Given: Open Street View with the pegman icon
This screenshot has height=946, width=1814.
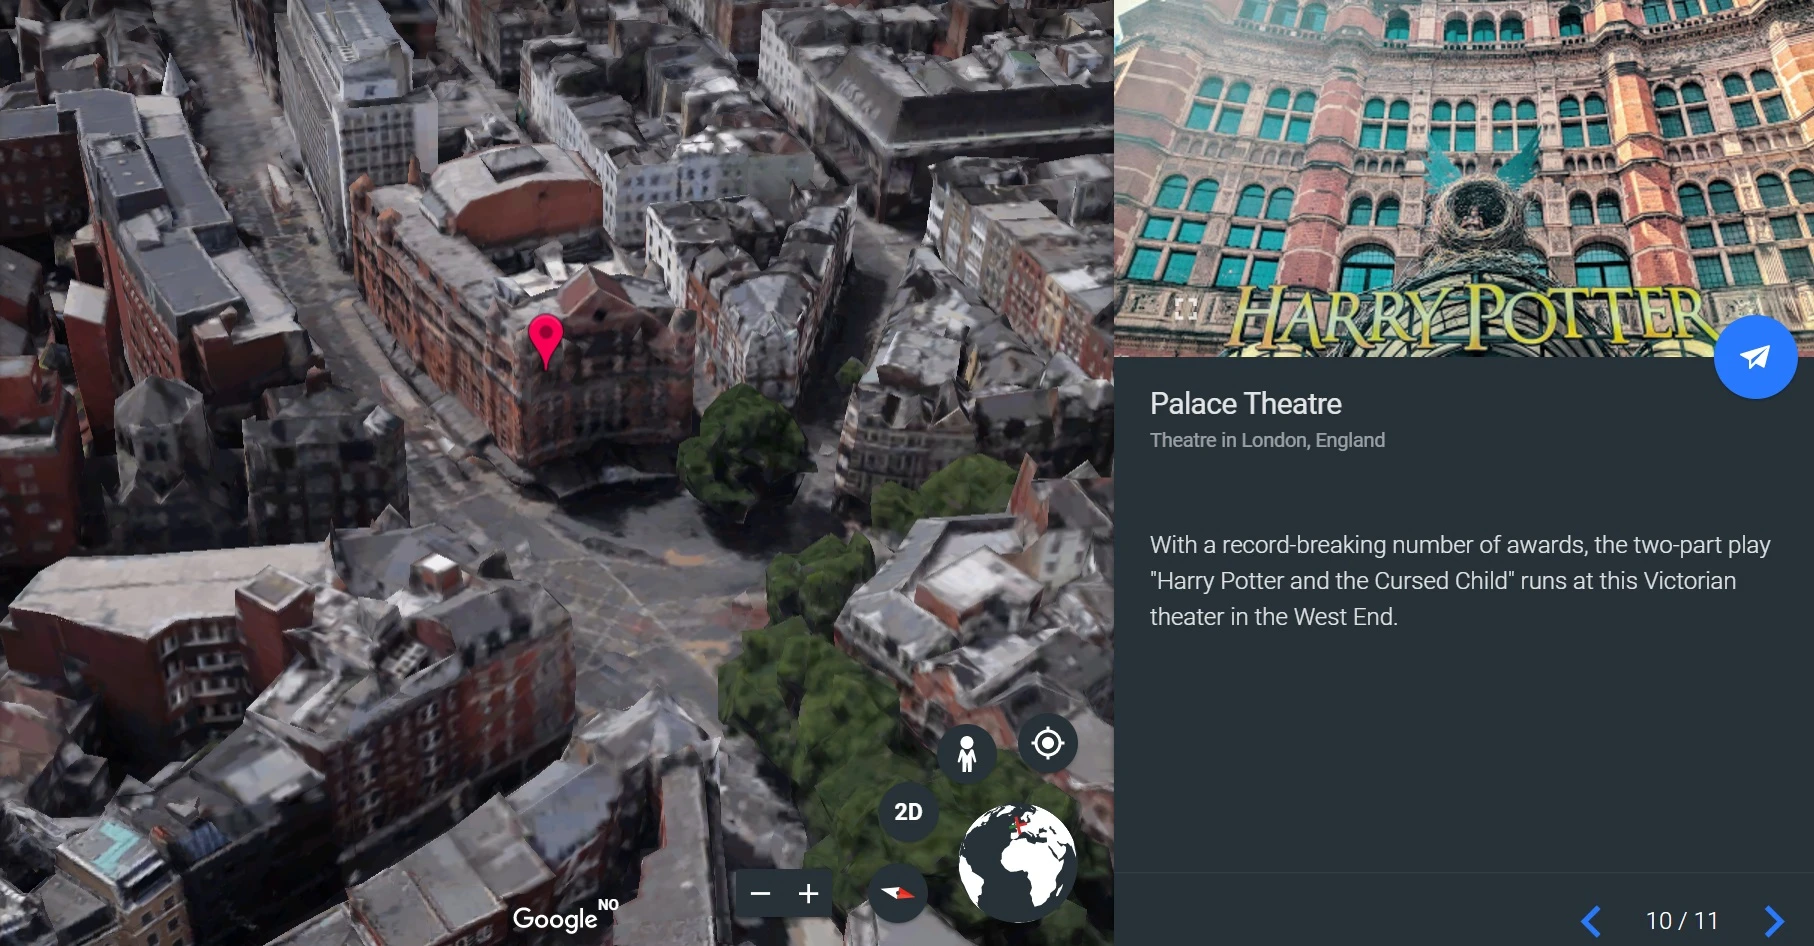Looking at the screenshot, I should tap(967, 753).
